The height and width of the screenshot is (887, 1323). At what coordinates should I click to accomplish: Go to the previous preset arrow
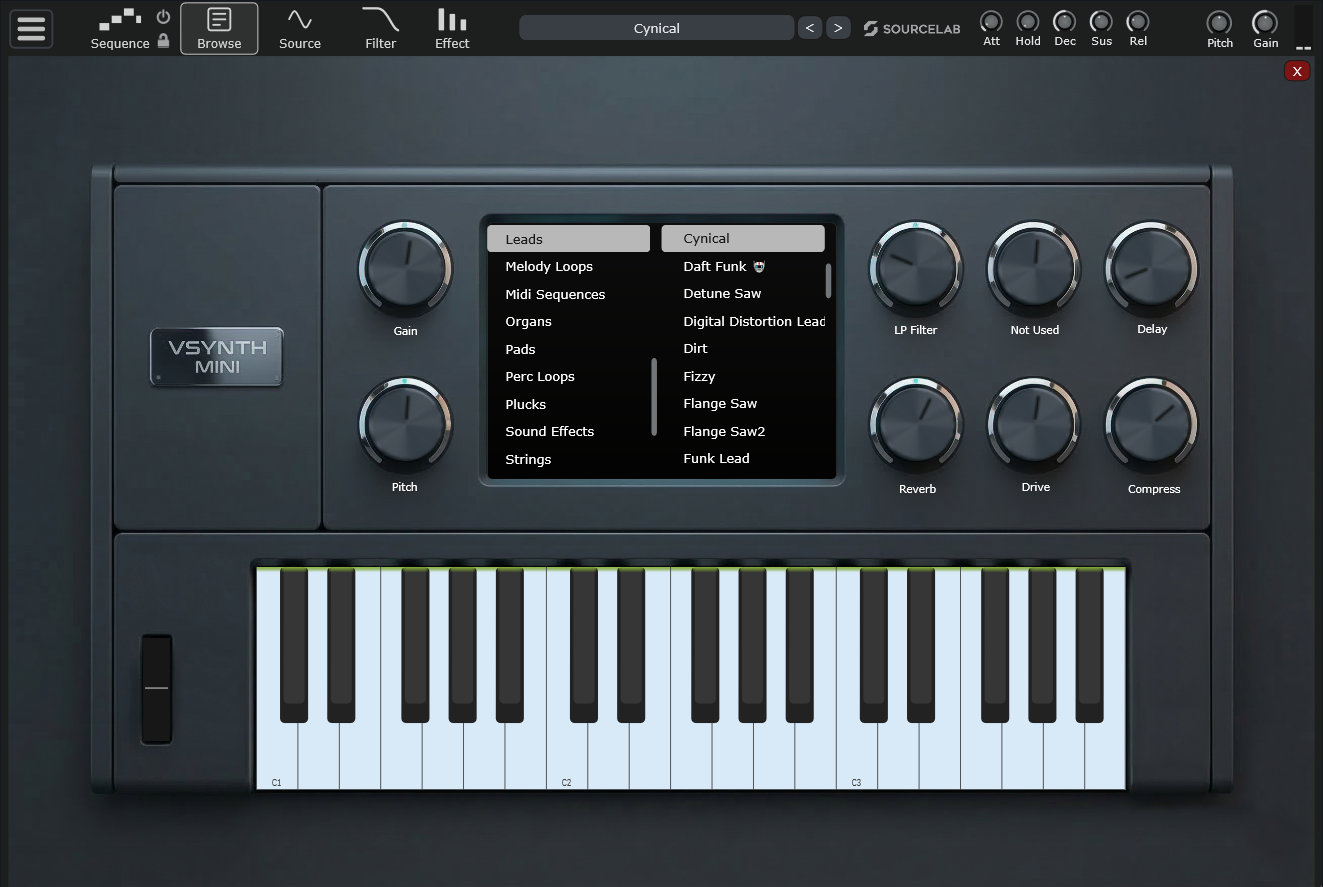click(x=810, y=28)
